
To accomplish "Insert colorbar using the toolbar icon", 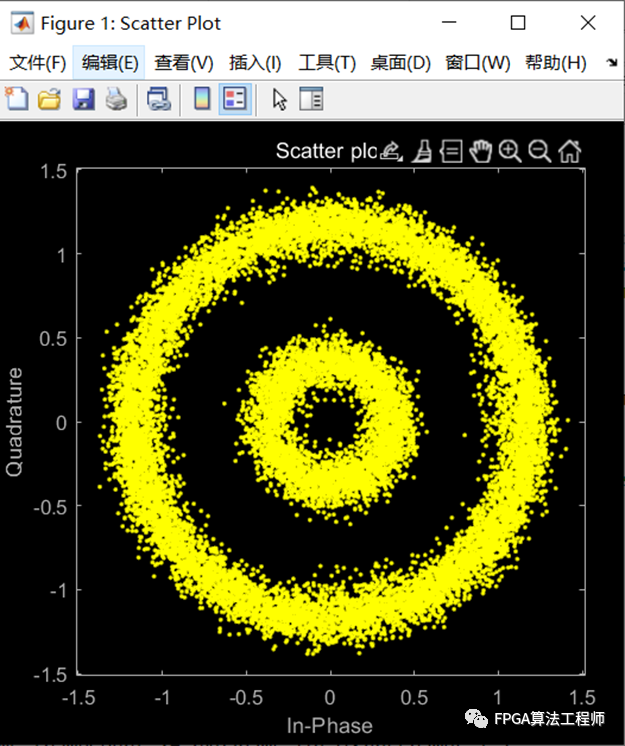I will click(x=202, y=99).
